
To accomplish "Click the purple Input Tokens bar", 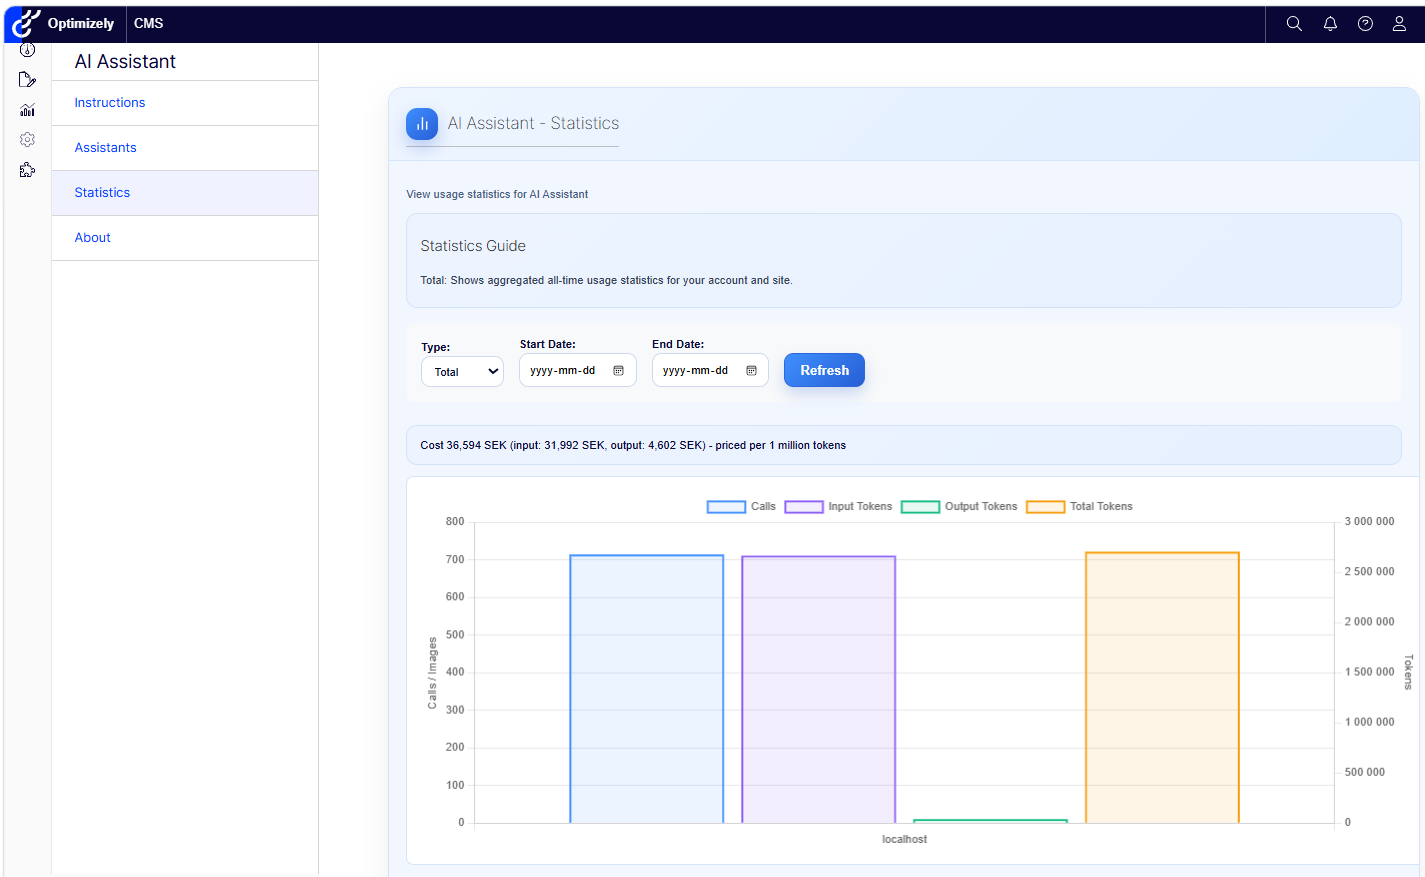I will (x=818, y=690).
